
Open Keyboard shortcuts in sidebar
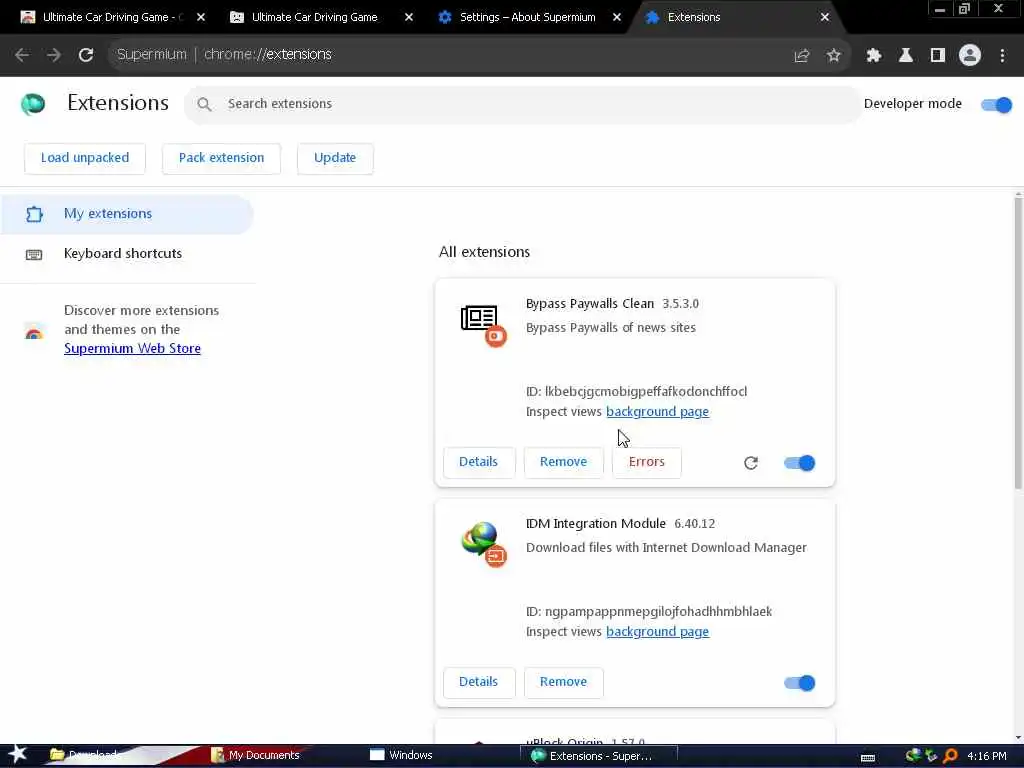pyautogui.click(x=127, y=254)
